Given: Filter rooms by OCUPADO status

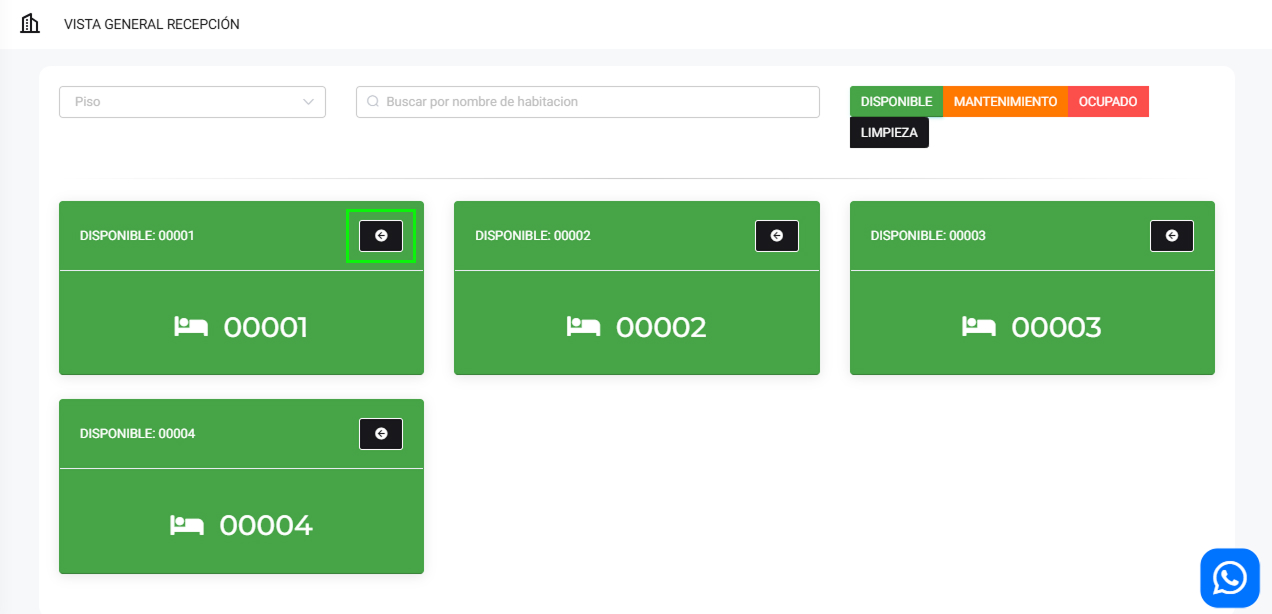Looking at the screenshot, I should click(1107, 102).
